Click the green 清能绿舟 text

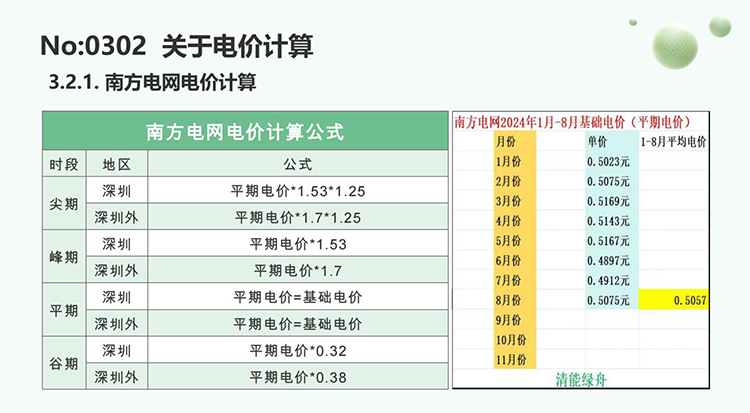click(x=582, y=380)
